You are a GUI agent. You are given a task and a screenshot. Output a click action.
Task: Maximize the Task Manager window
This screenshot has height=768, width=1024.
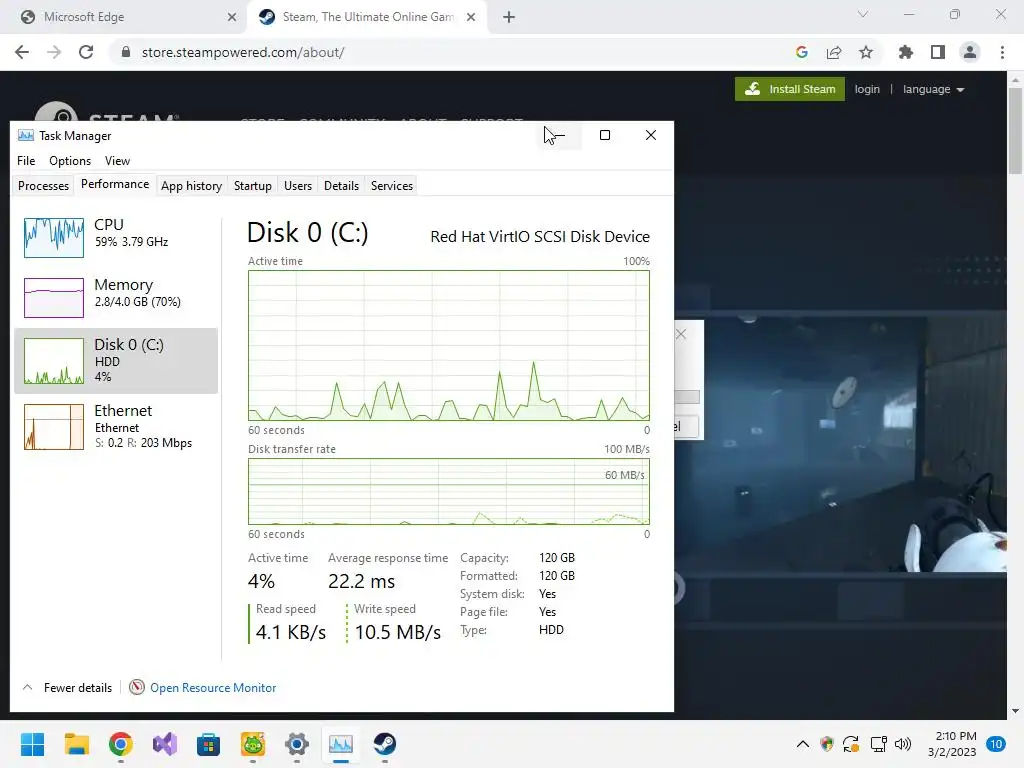pyautogui.click(x=605, y=135)
